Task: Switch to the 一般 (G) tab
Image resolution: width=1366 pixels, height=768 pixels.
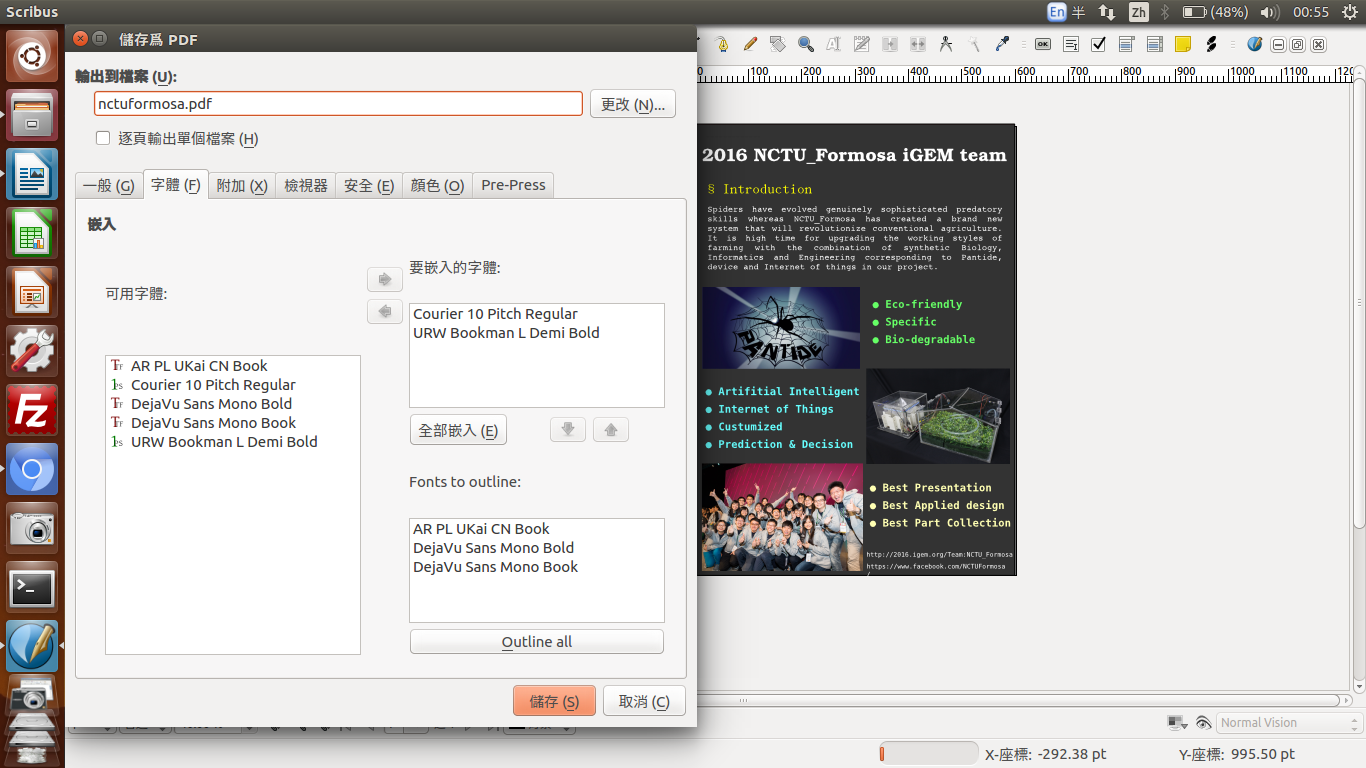Action: coord(108,185)
